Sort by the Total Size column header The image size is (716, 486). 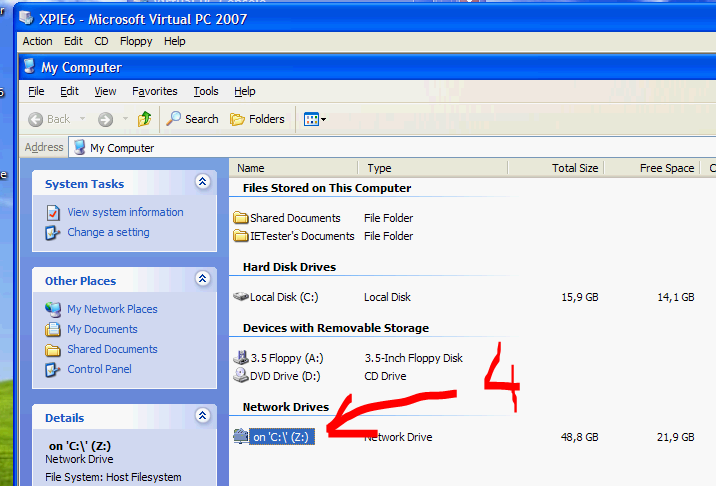pos(556,168)
